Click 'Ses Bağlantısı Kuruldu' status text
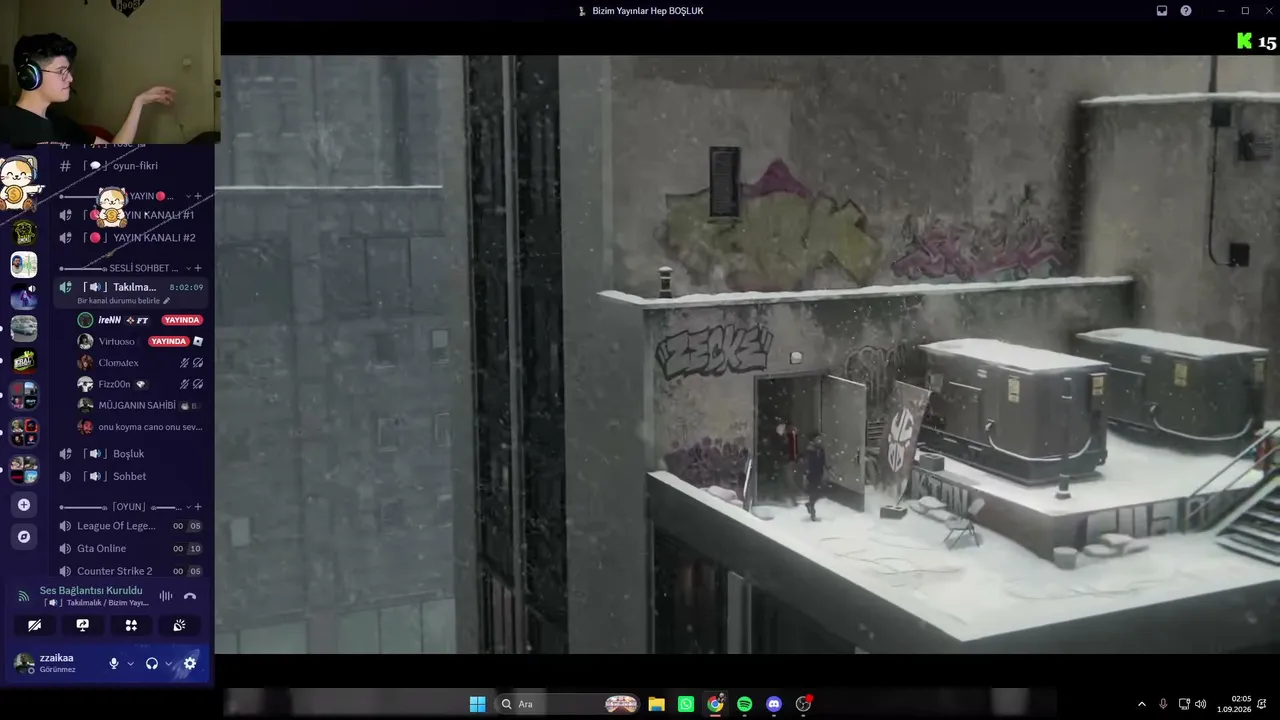 tap(91, 591)
